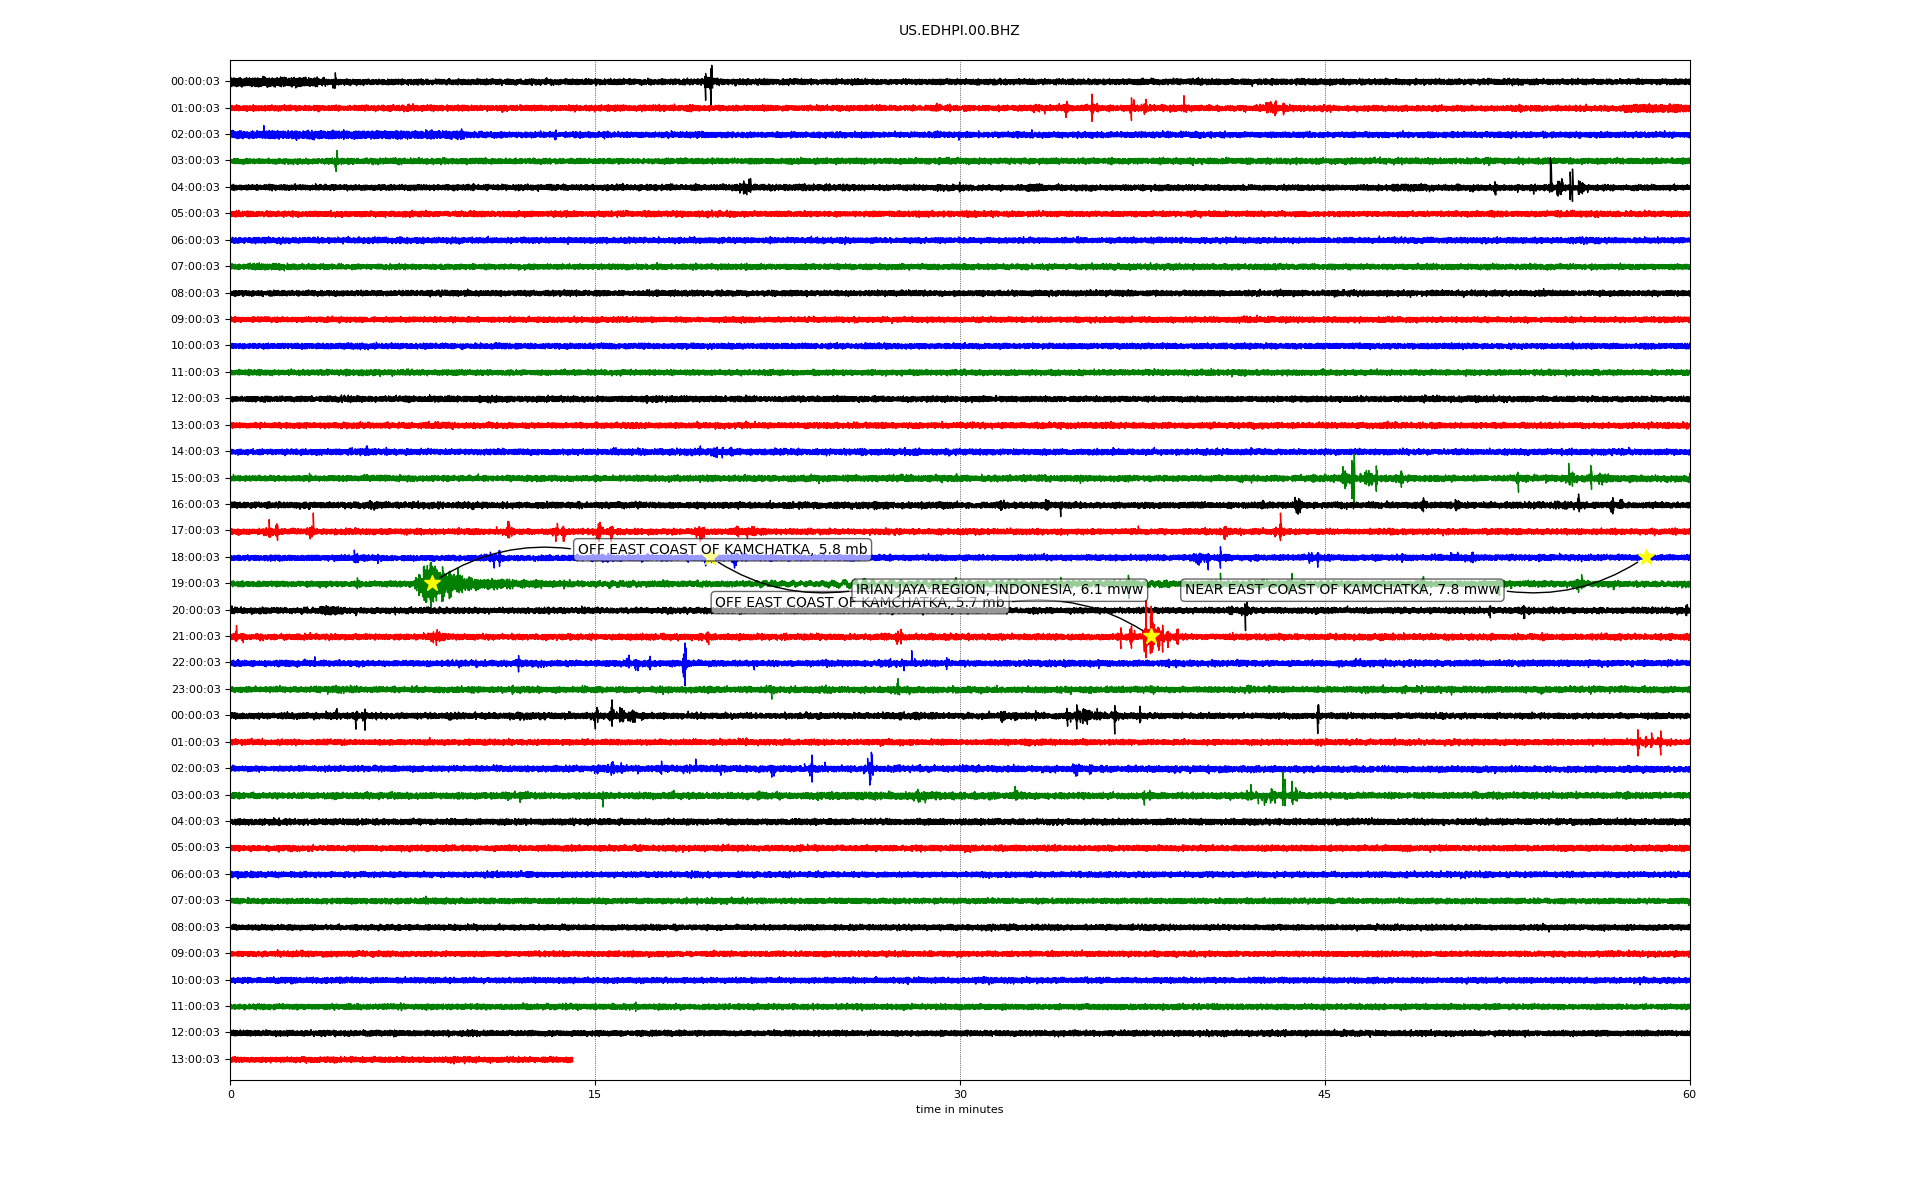Select the 23:00:03 trace row label
This screenshot has height=1200, width=1920.
(195, 689)
